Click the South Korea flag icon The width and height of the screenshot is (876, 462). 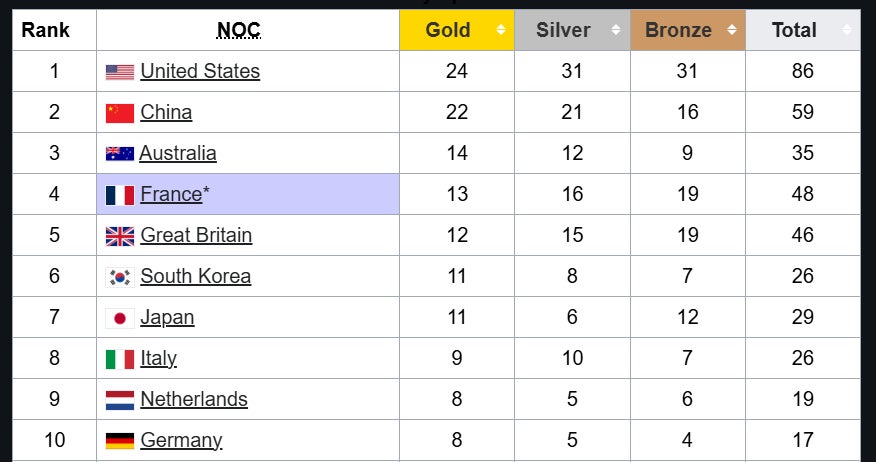point(119,277)
